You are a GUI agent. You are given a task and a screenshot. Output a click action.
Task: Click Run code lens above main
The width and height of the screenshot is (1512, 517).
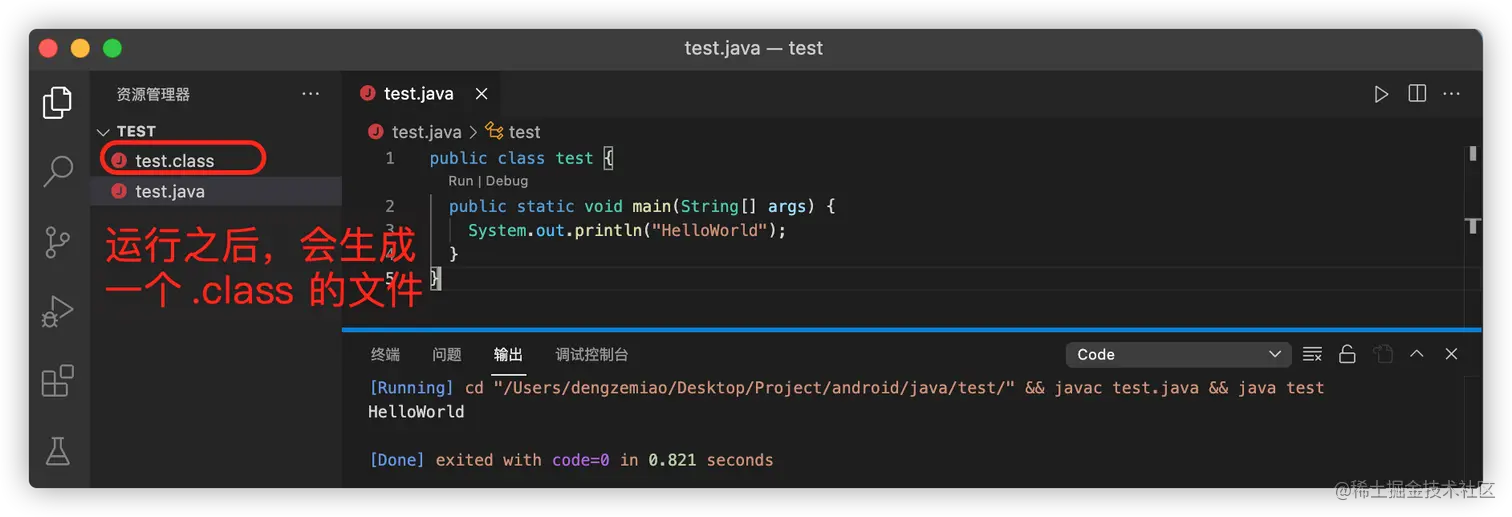pos(460,181)
